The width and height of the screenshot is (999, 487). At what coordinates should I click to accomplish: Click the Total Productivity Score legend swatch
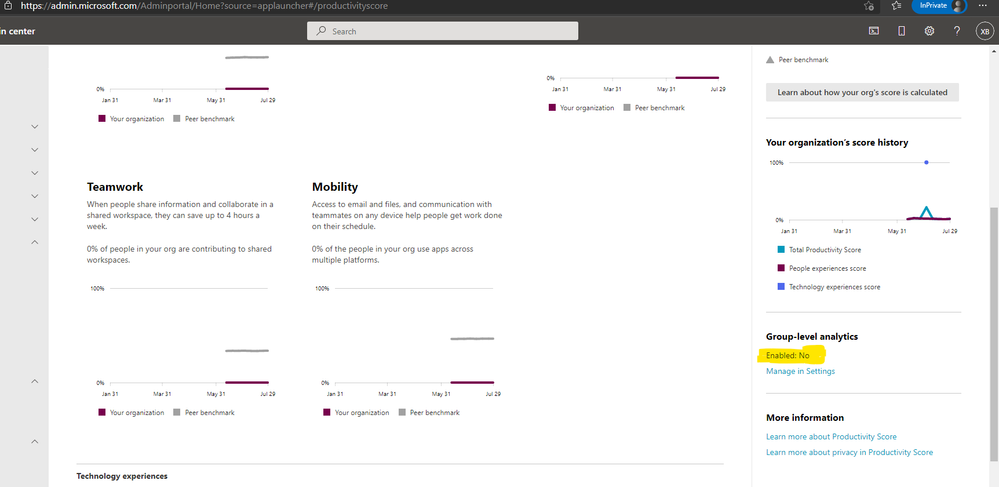781,250
